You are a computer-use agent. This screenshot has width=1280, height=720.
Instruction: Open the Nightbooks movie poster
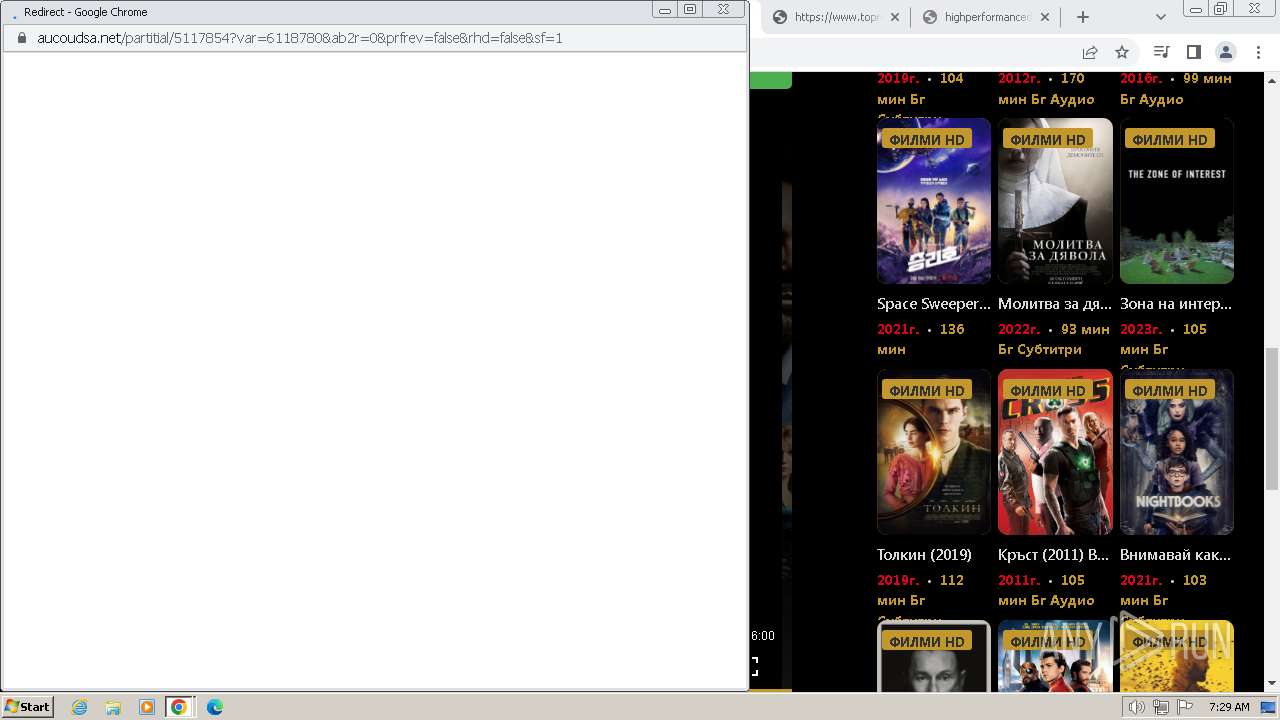1177,452
